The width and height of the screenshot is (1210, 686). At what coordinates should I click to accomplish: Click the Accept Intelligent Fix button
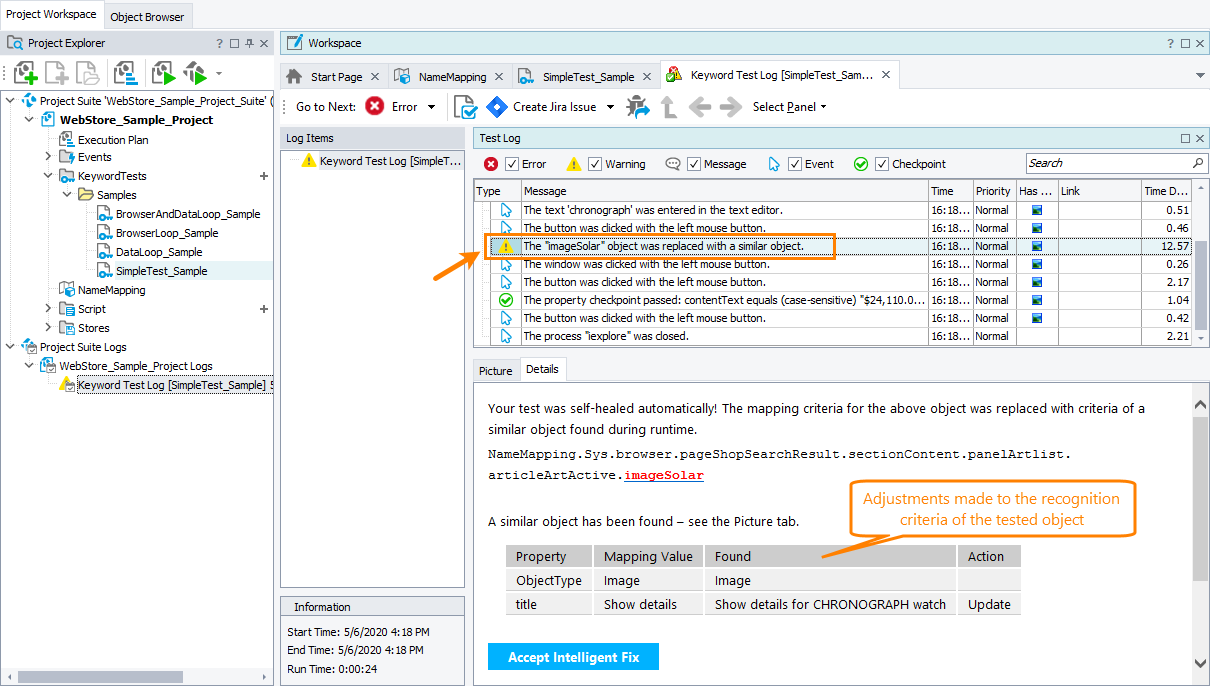pos(573,656)
